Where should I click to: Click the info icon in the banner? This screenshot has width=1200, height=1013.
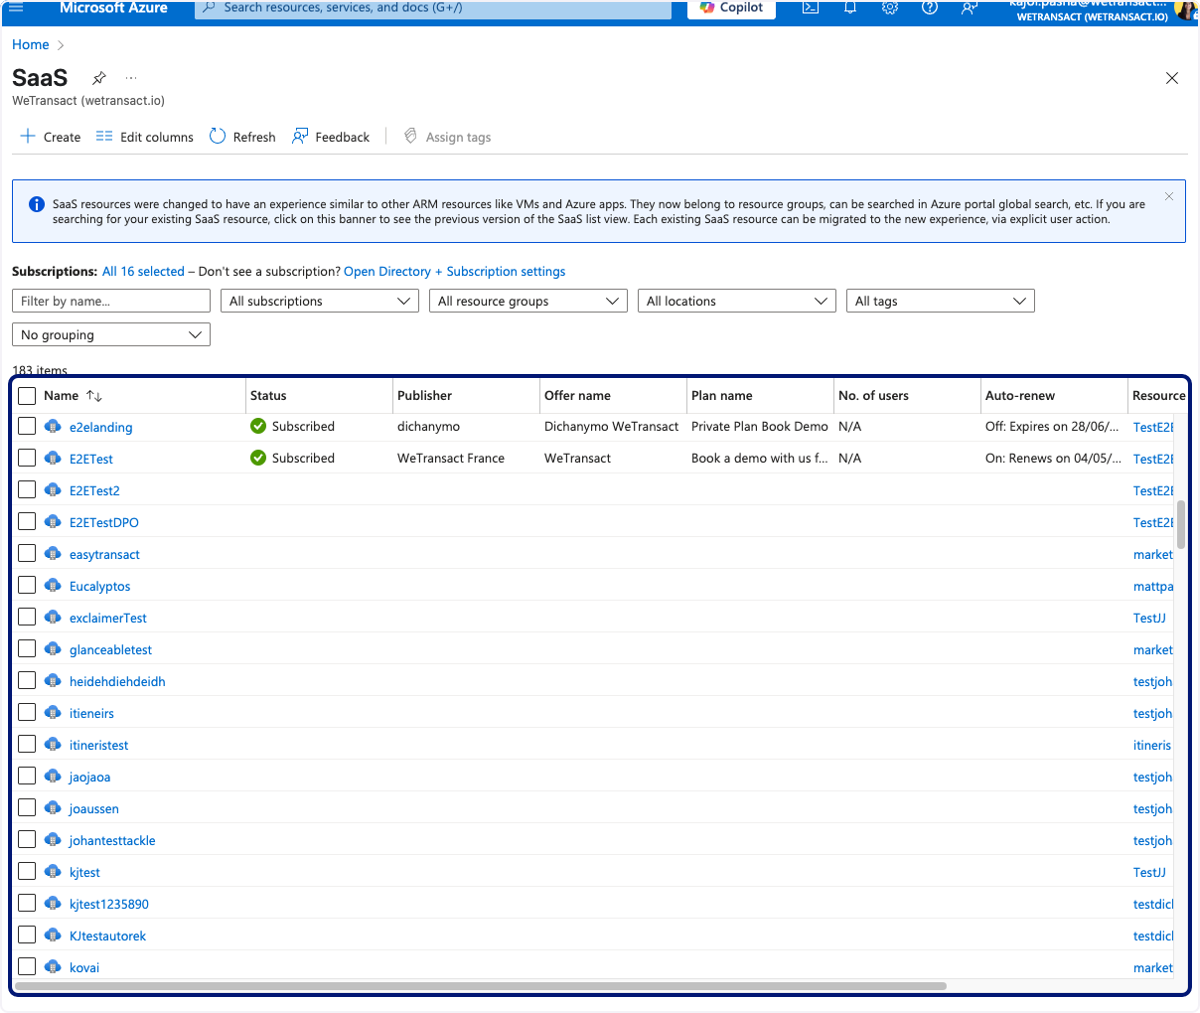point(36,204)
